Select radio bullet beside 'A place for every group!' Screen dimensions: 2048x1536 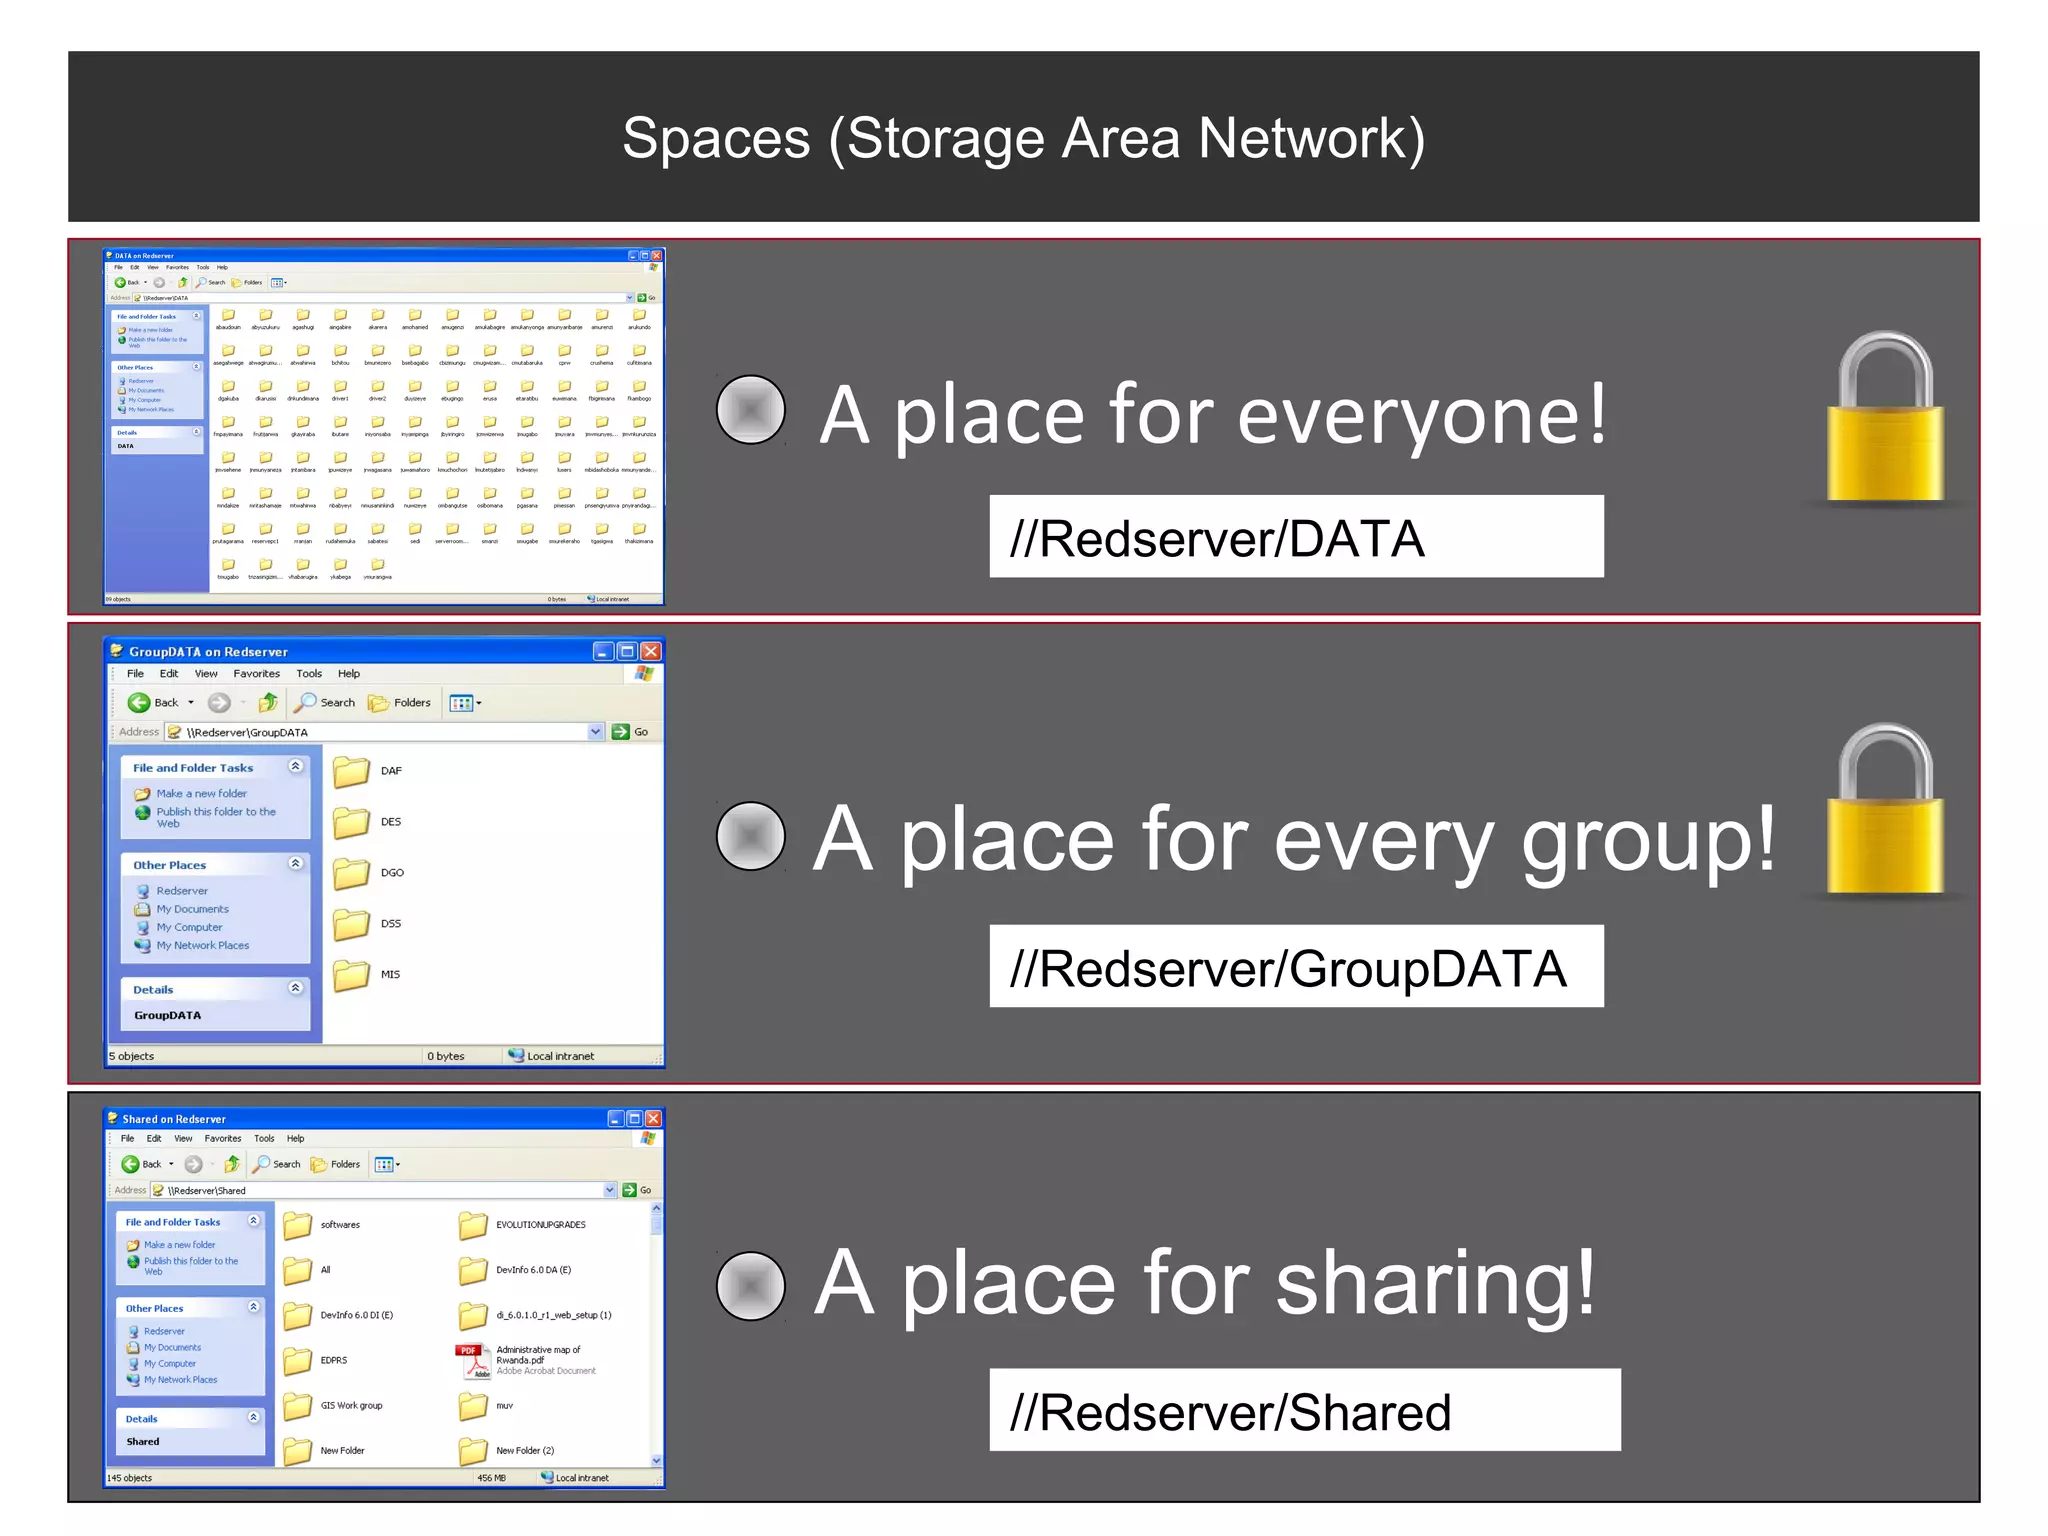click(751, 836)
